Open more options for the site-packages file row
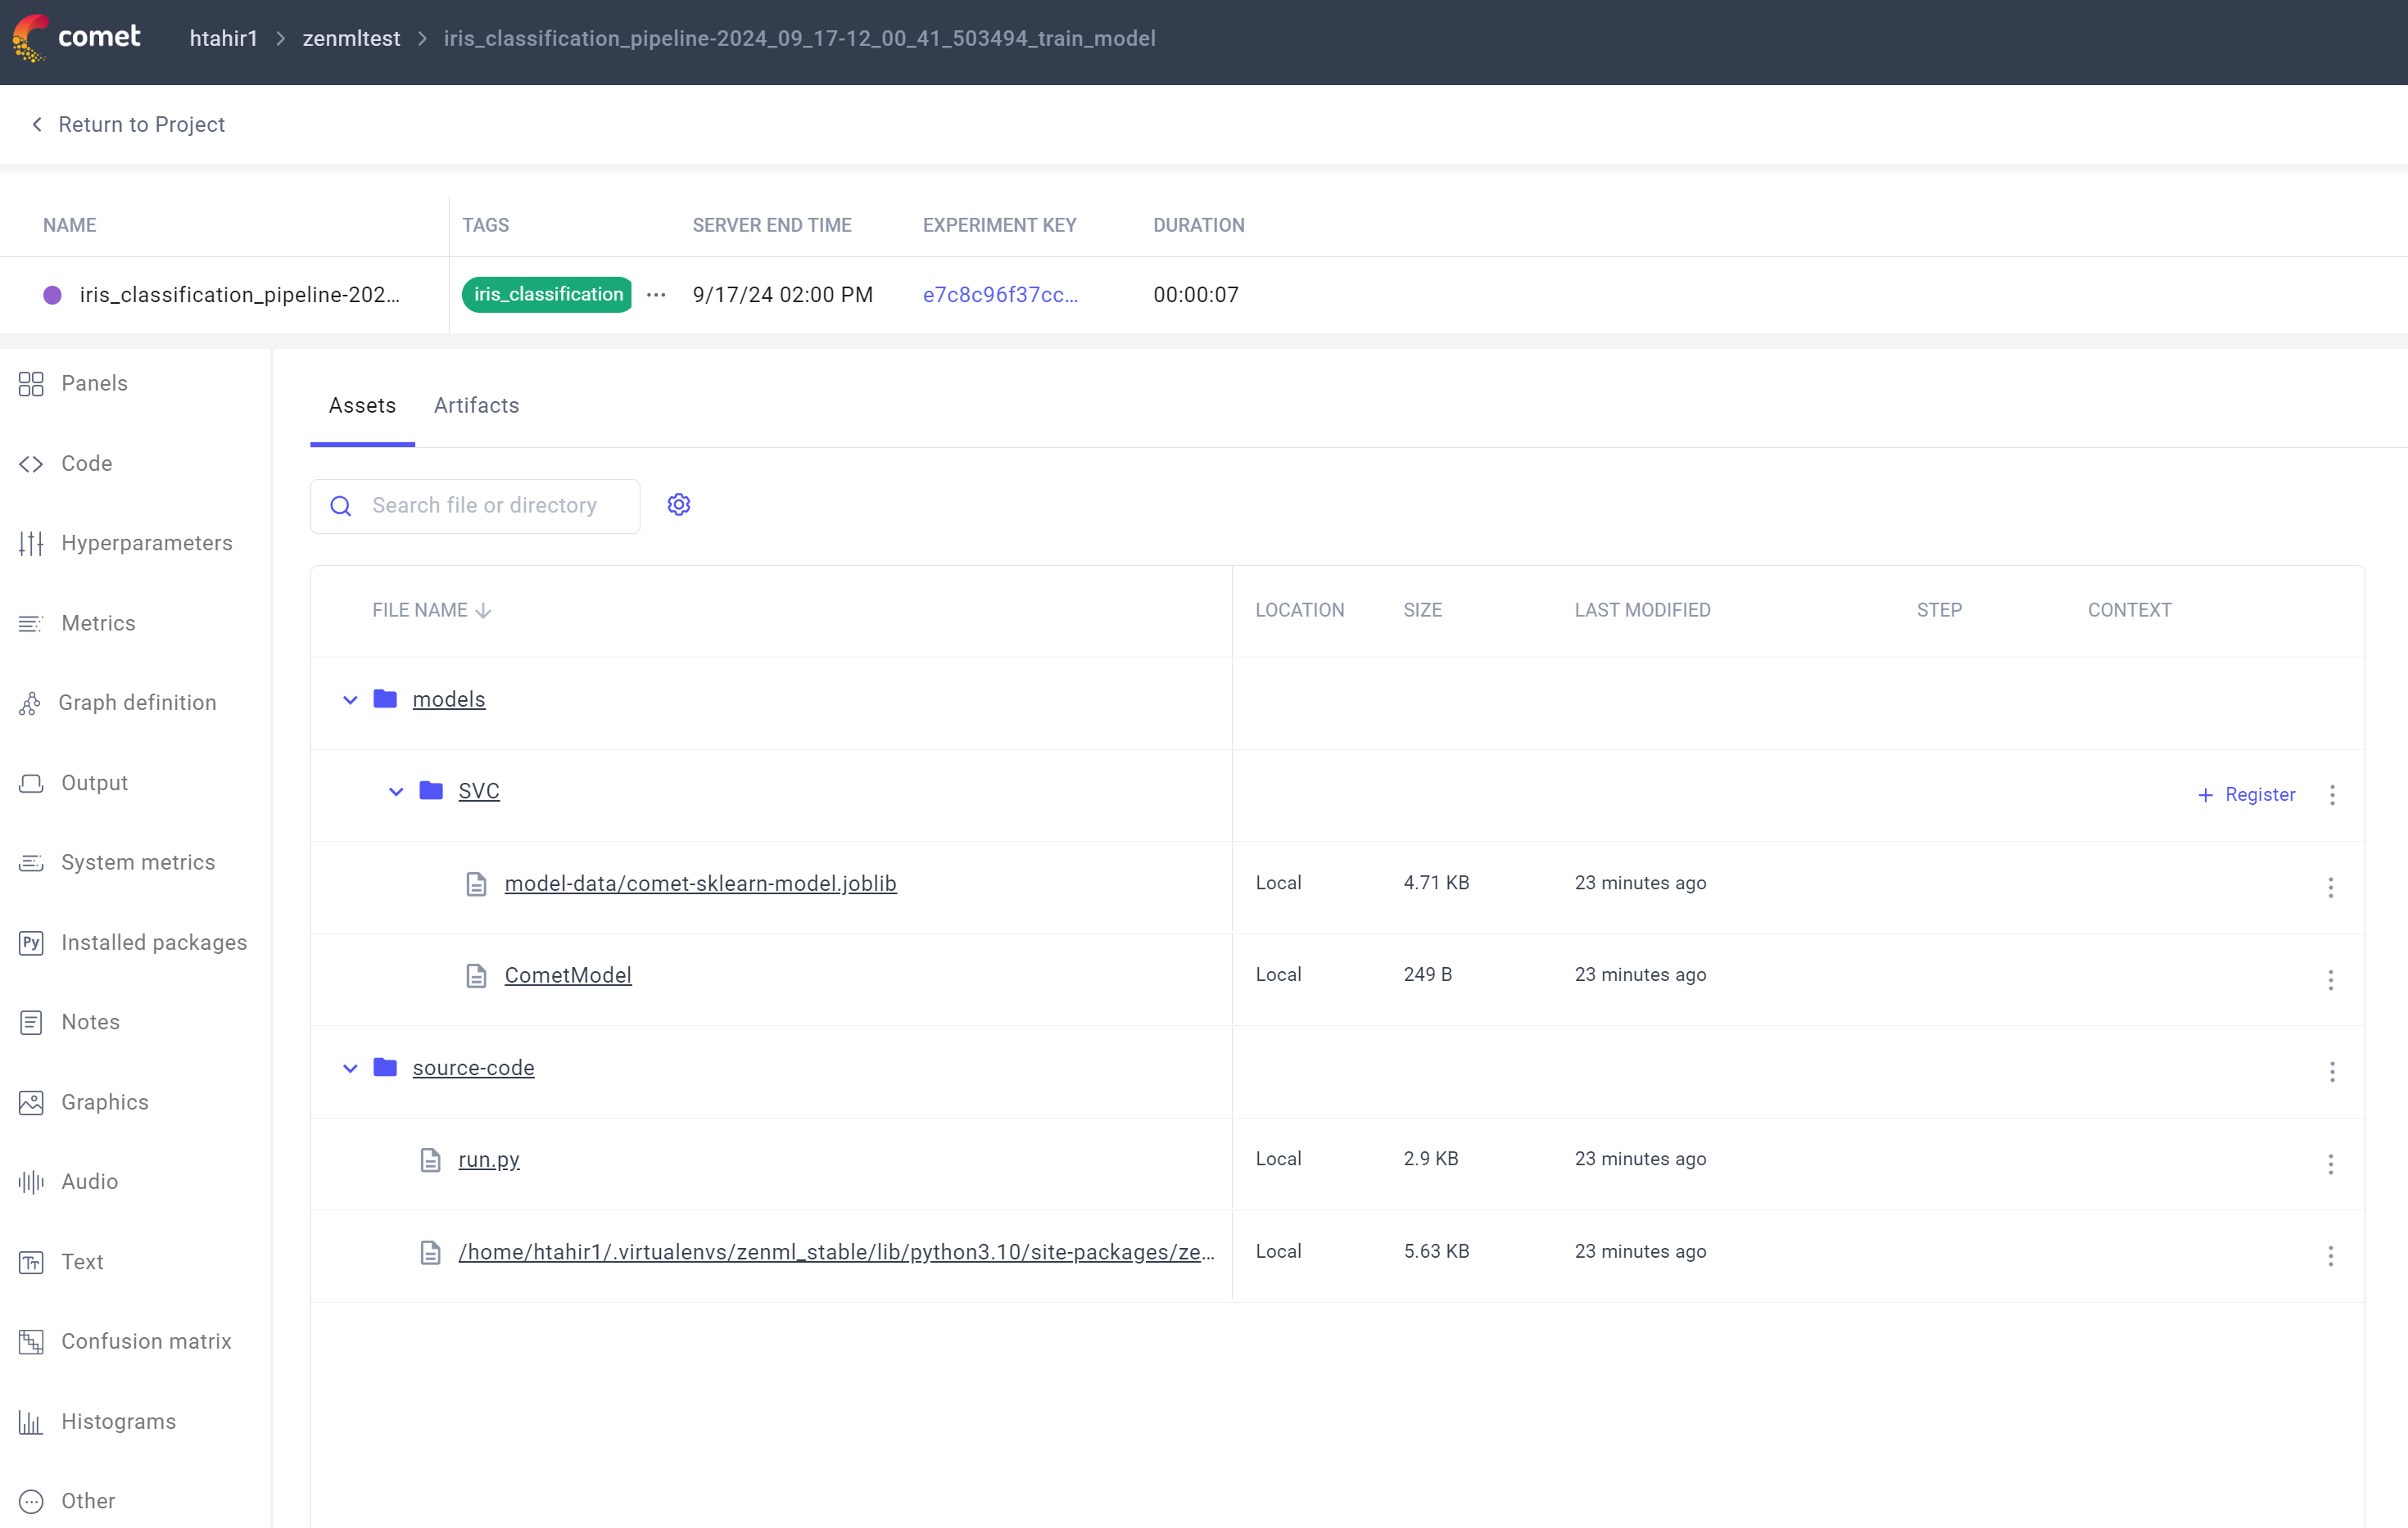Viewport: 2408px width, 1528px height. coord(2331,1256)
